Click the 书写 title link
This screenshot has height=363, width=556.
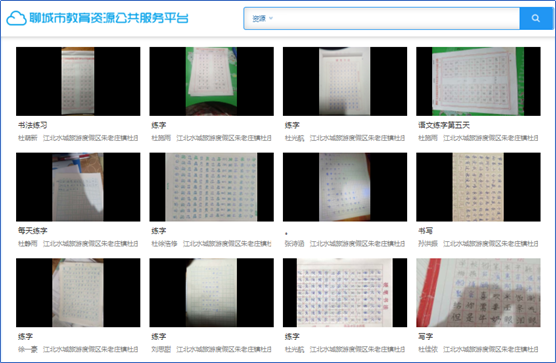click(426, 231)
